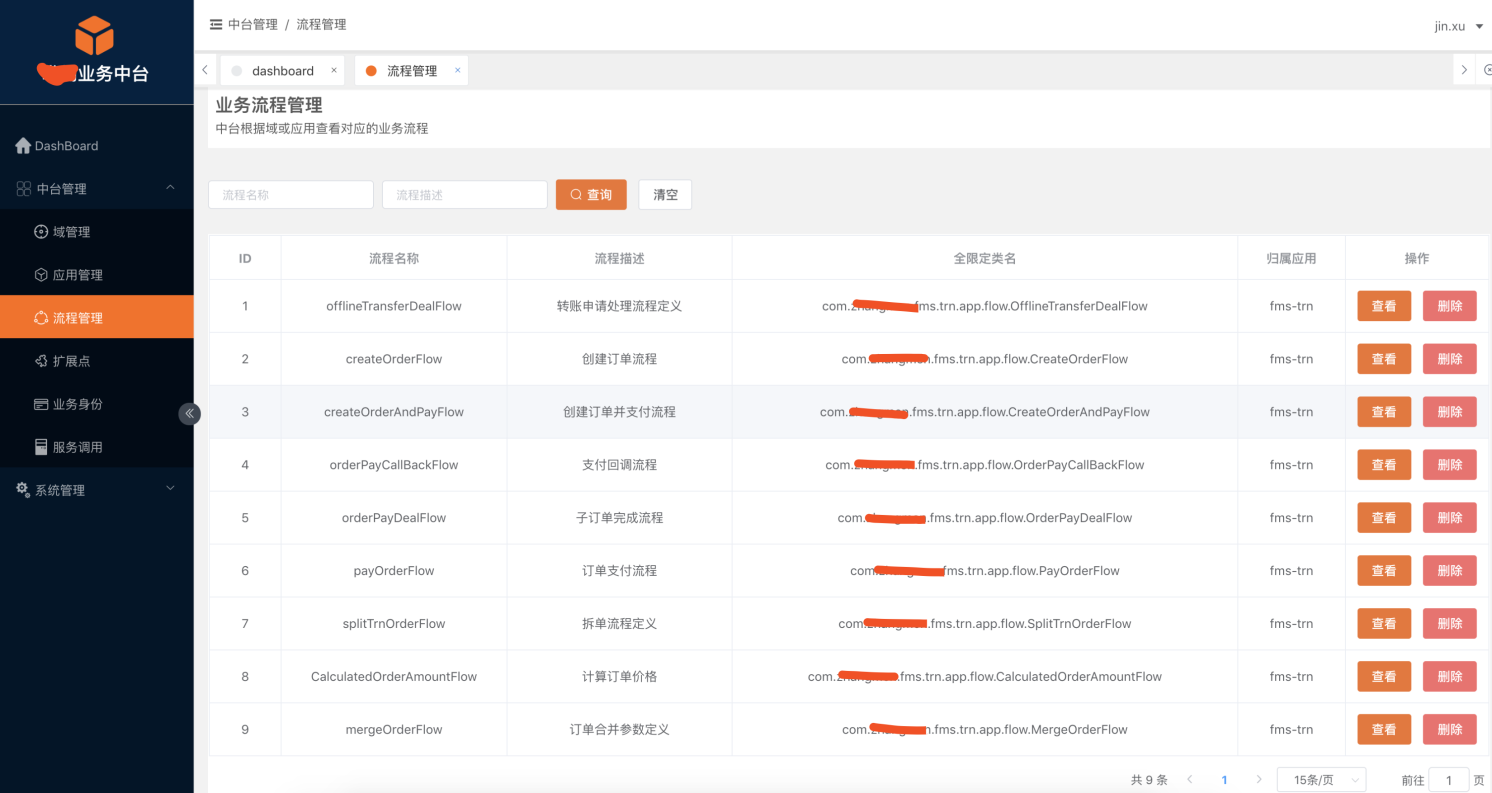1492x793 pixels.
Task: Go to previous page arrow in pagination
Action: click(x=1190, y=780)
